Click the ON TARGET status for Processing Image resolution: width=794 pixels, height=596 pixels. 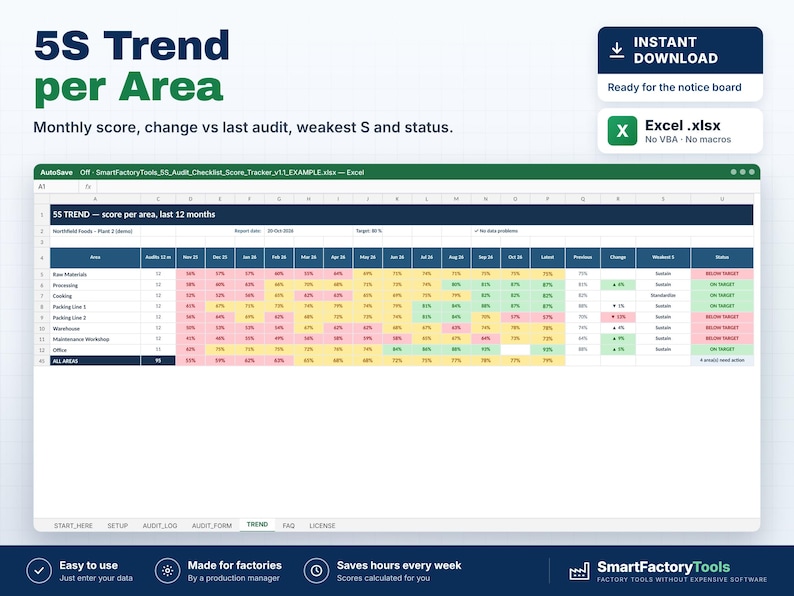coord(722,285)
